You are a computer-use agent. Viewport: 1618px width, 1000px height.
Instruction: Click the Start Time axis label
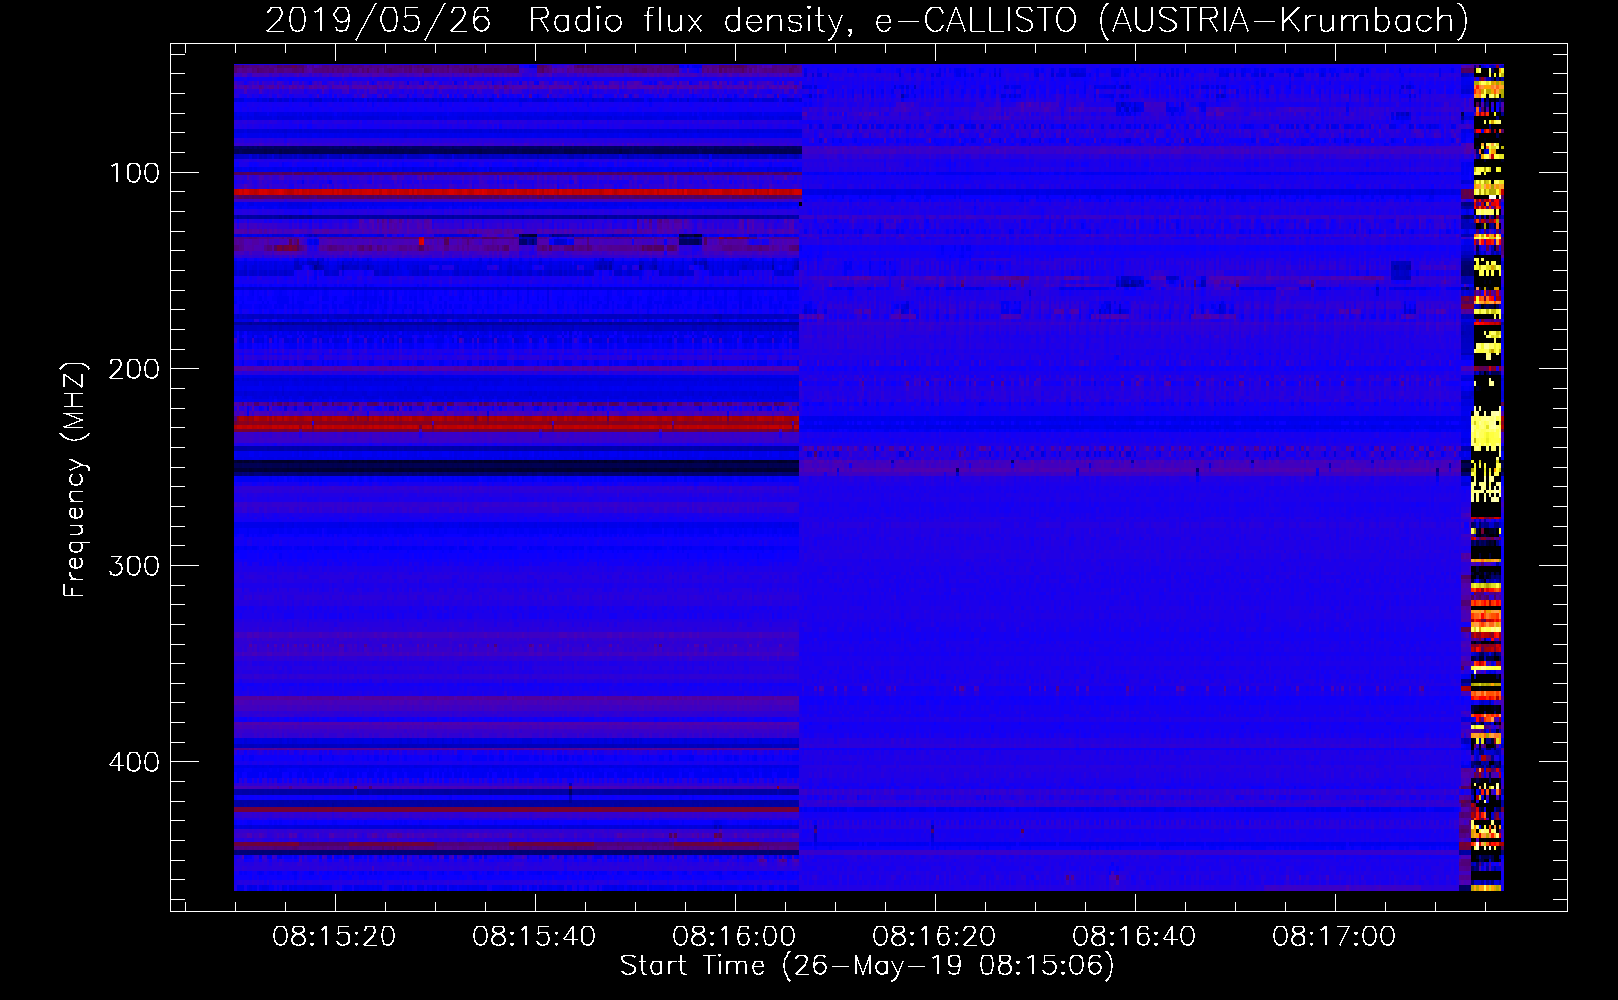tap(867, 965)
